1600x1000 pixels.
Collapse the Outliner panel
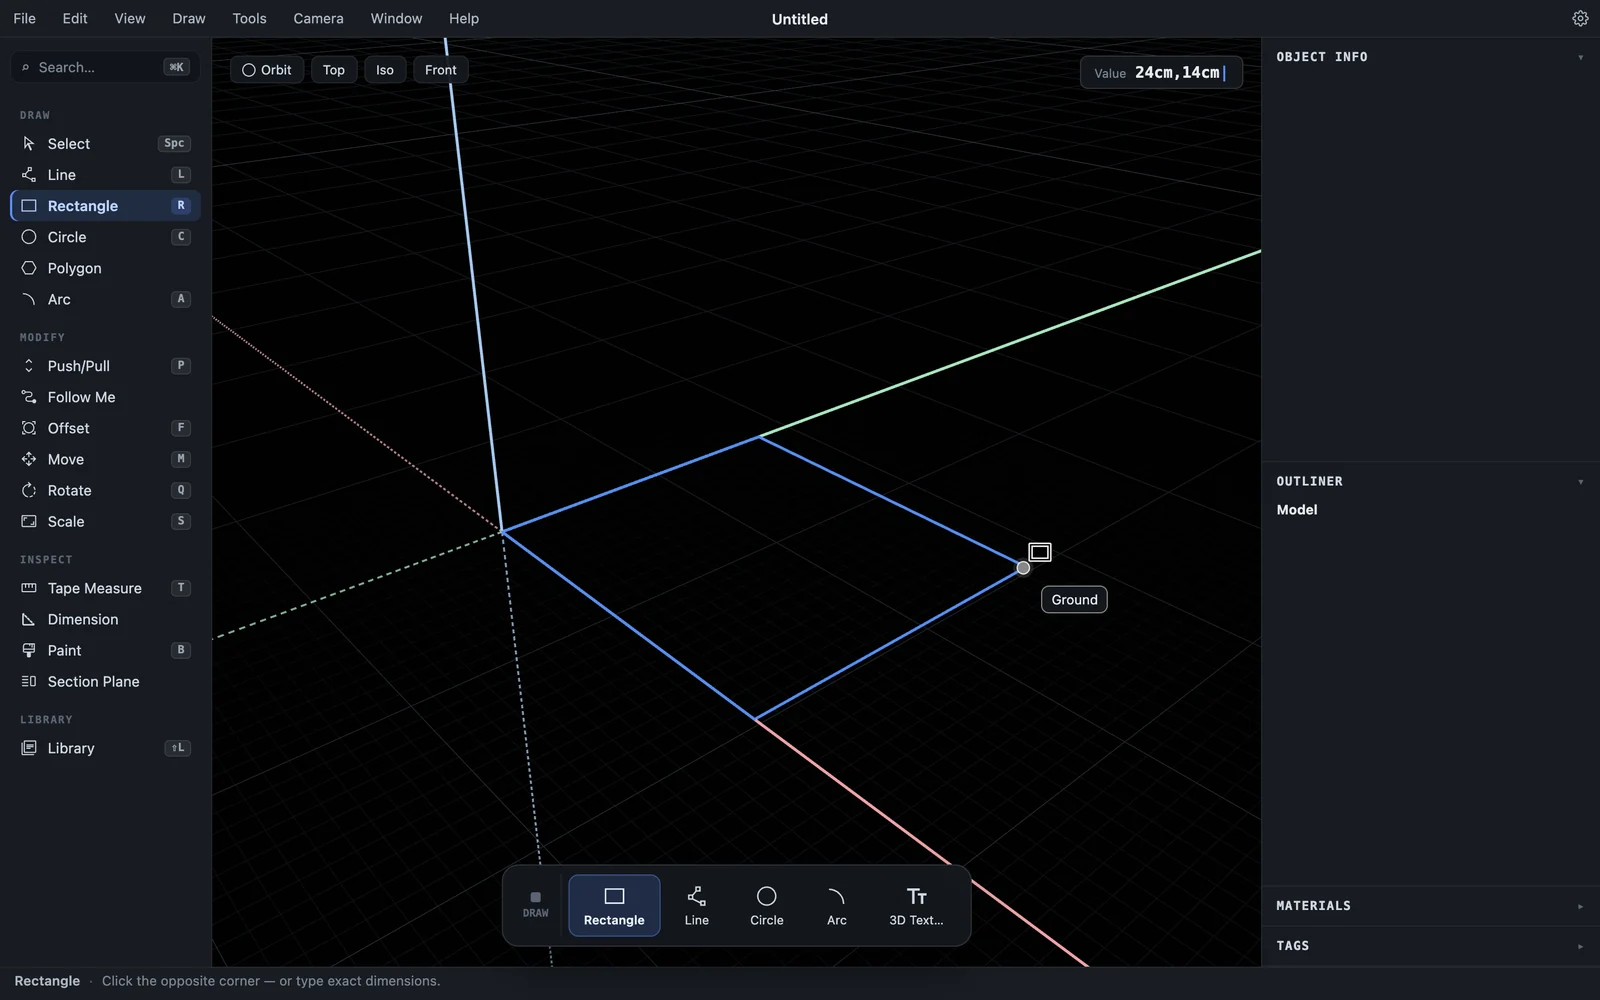(1580, 482)
